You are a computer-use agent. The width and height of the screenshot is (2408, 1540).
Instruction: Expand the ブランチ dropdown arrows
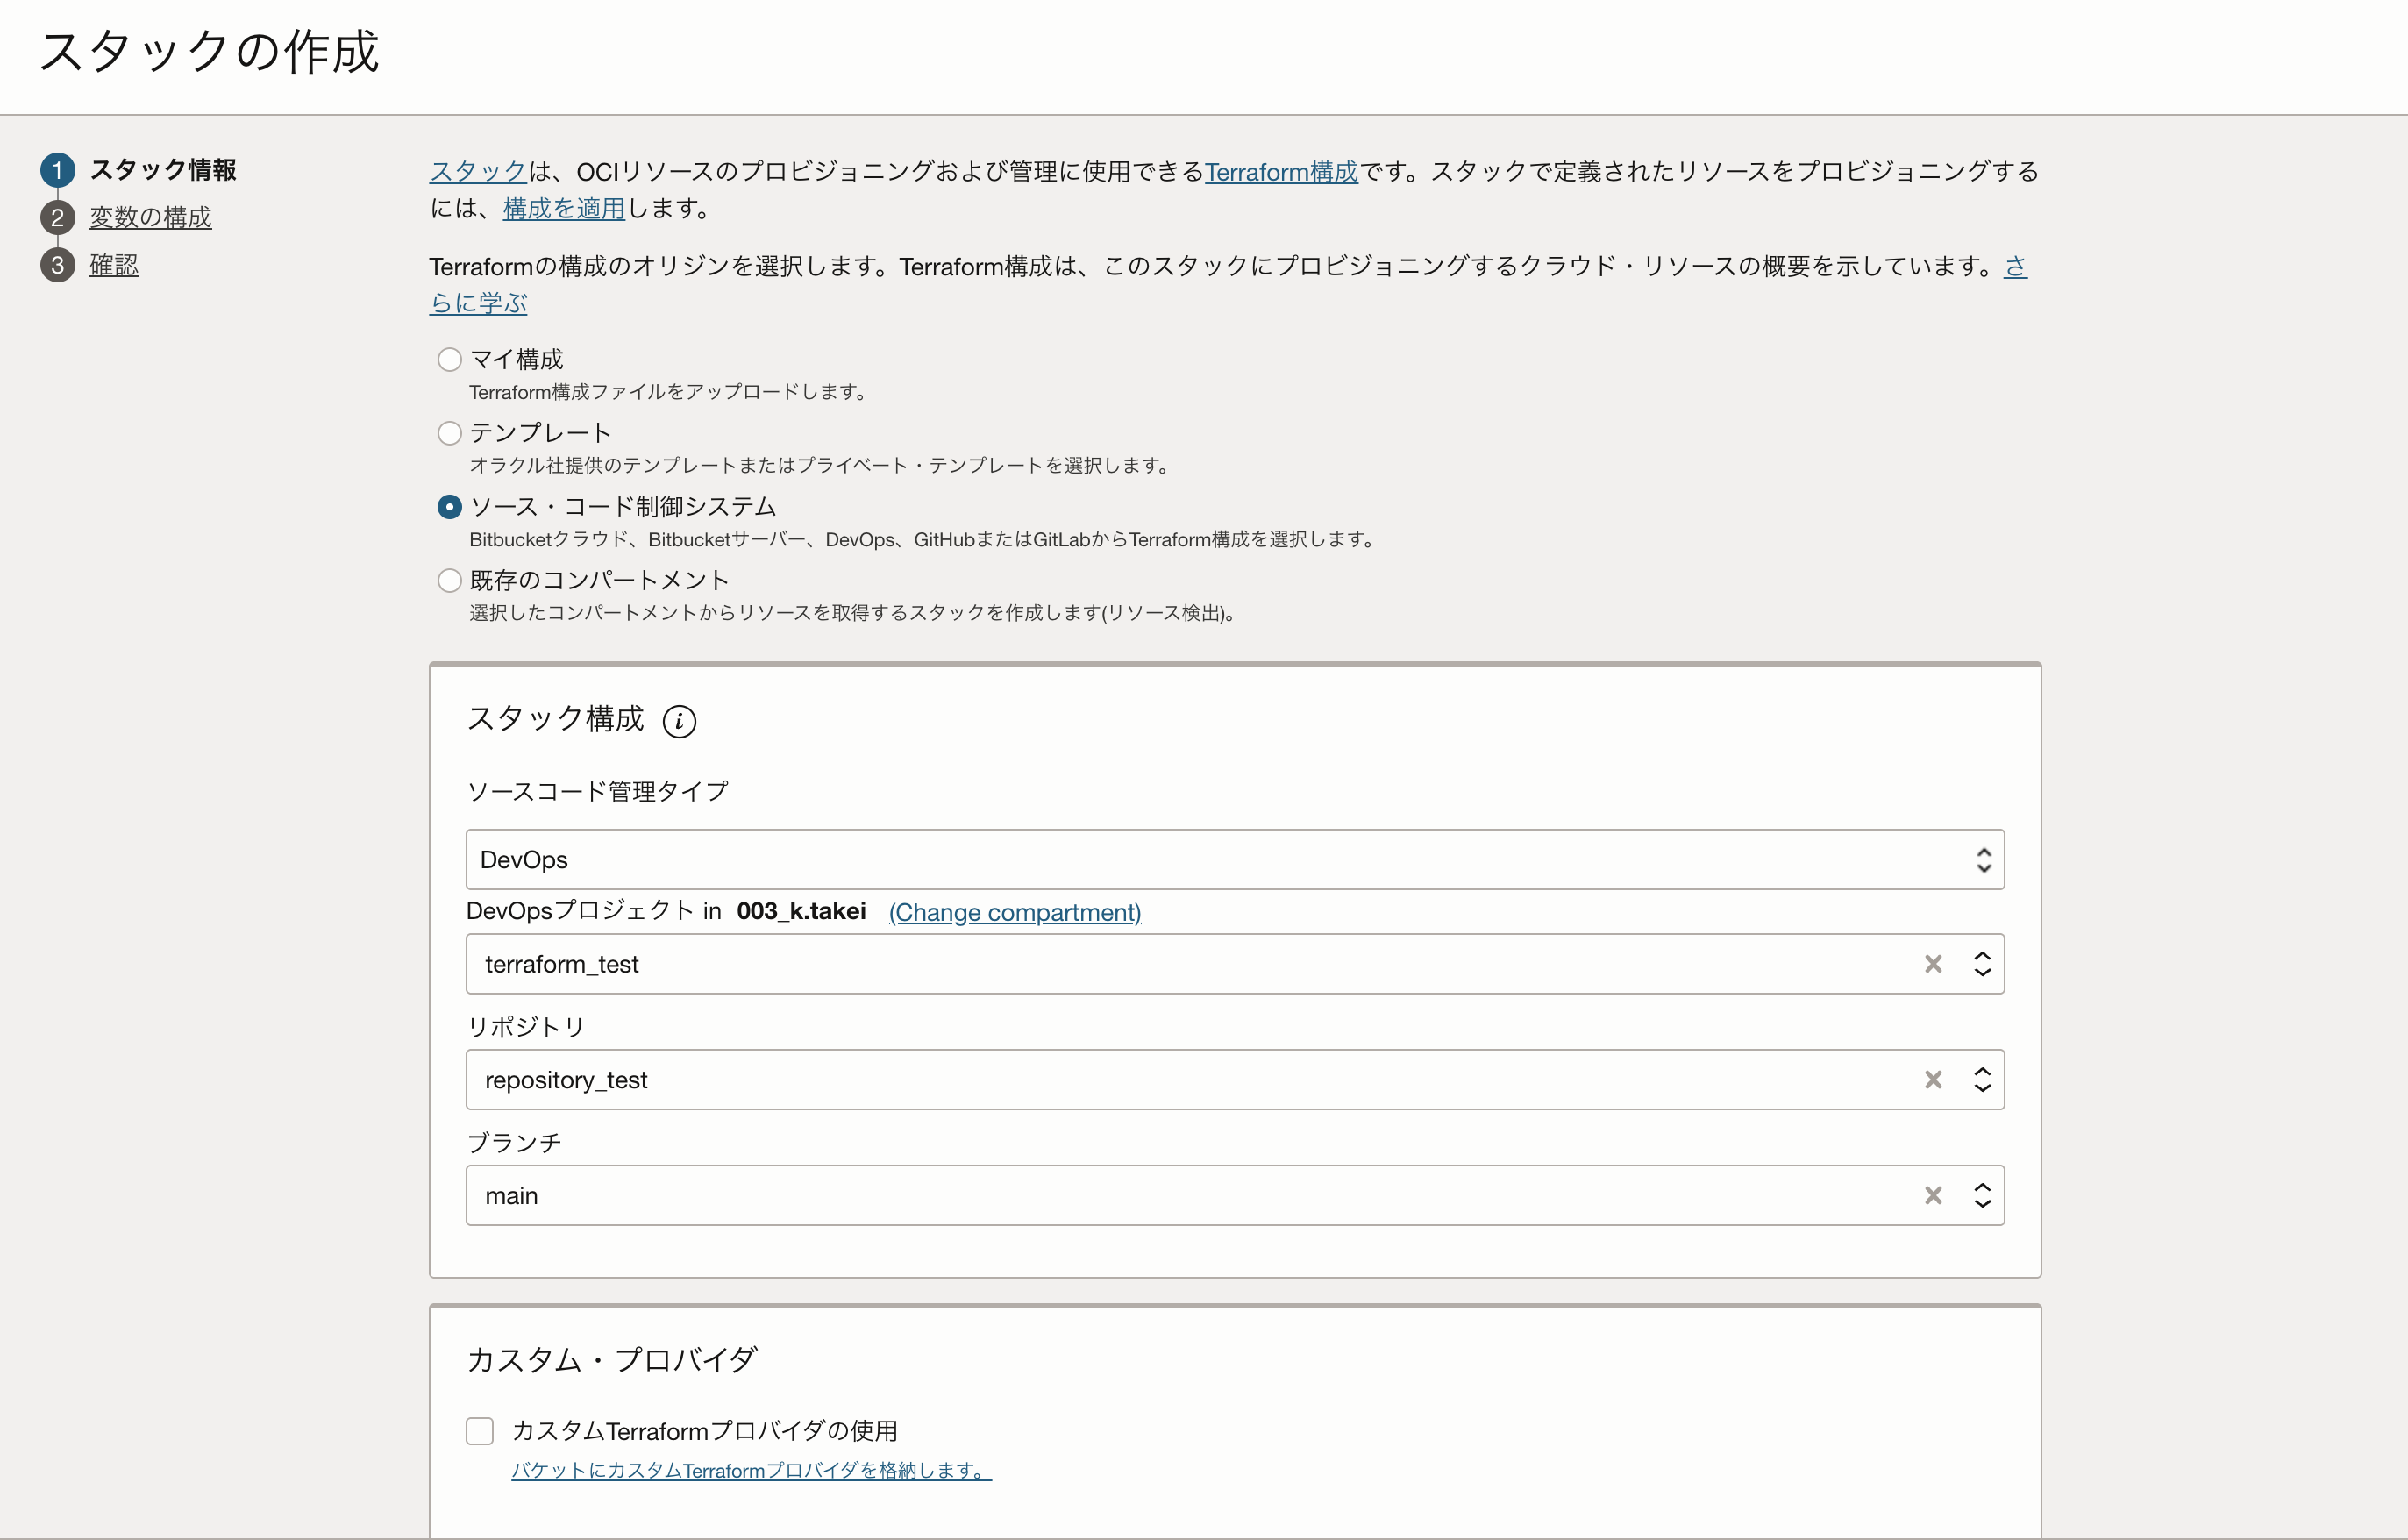1982,1196
